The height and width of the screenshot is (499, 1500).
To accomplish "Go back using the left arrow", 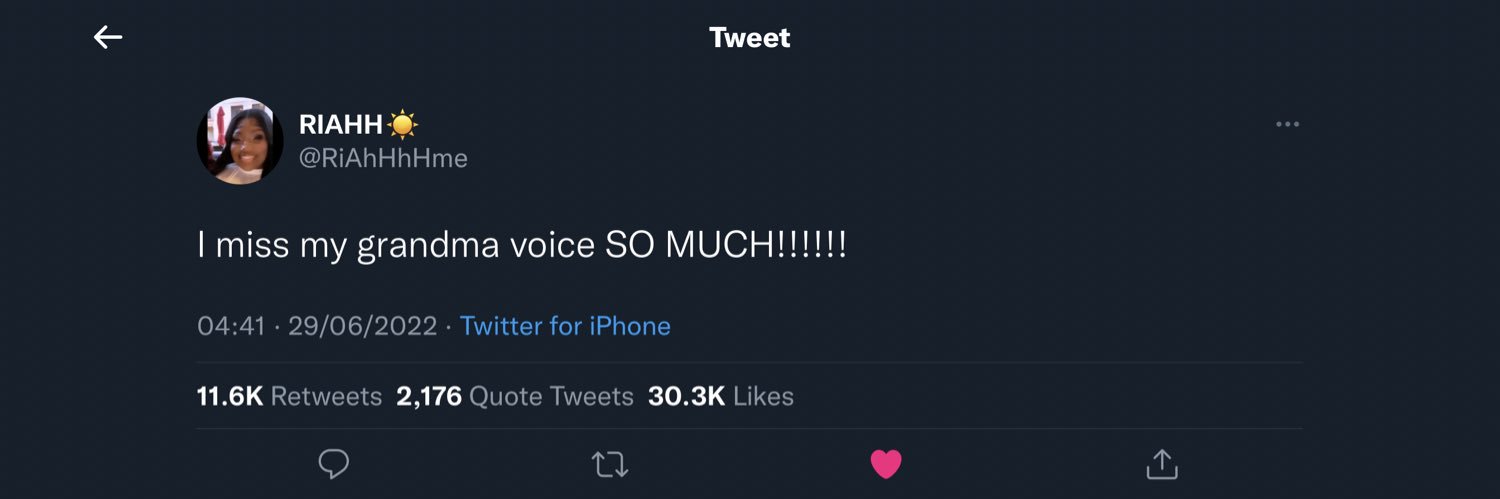I will 108,38.
